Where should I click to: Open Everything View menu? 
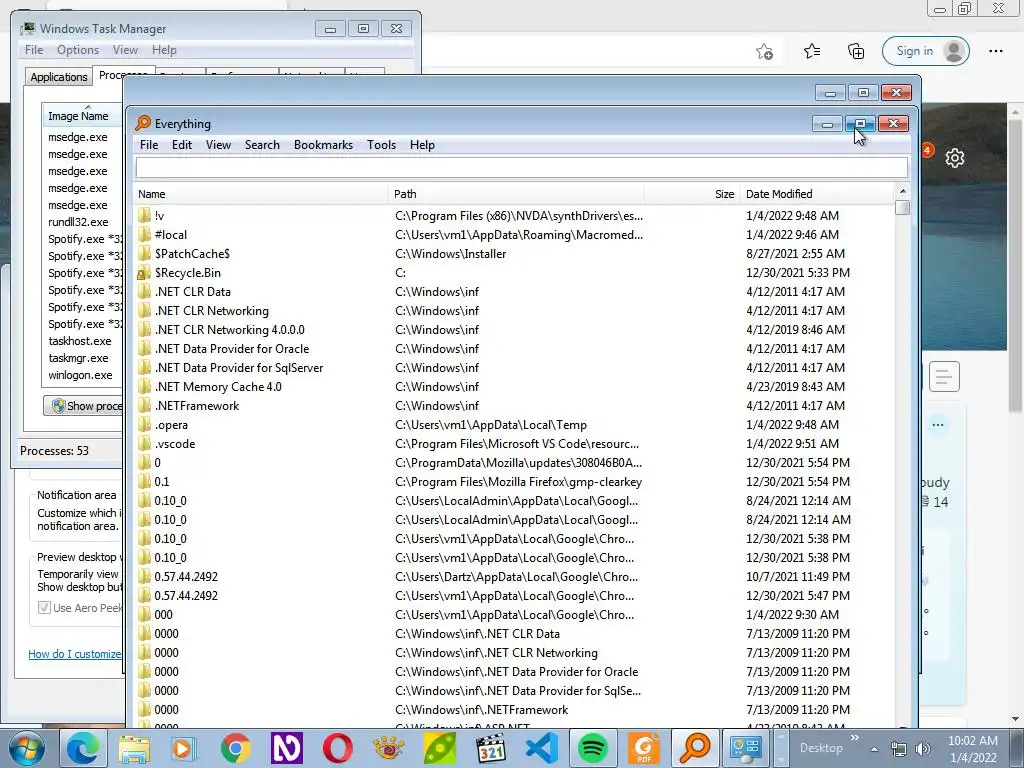[x=218, y=145]
